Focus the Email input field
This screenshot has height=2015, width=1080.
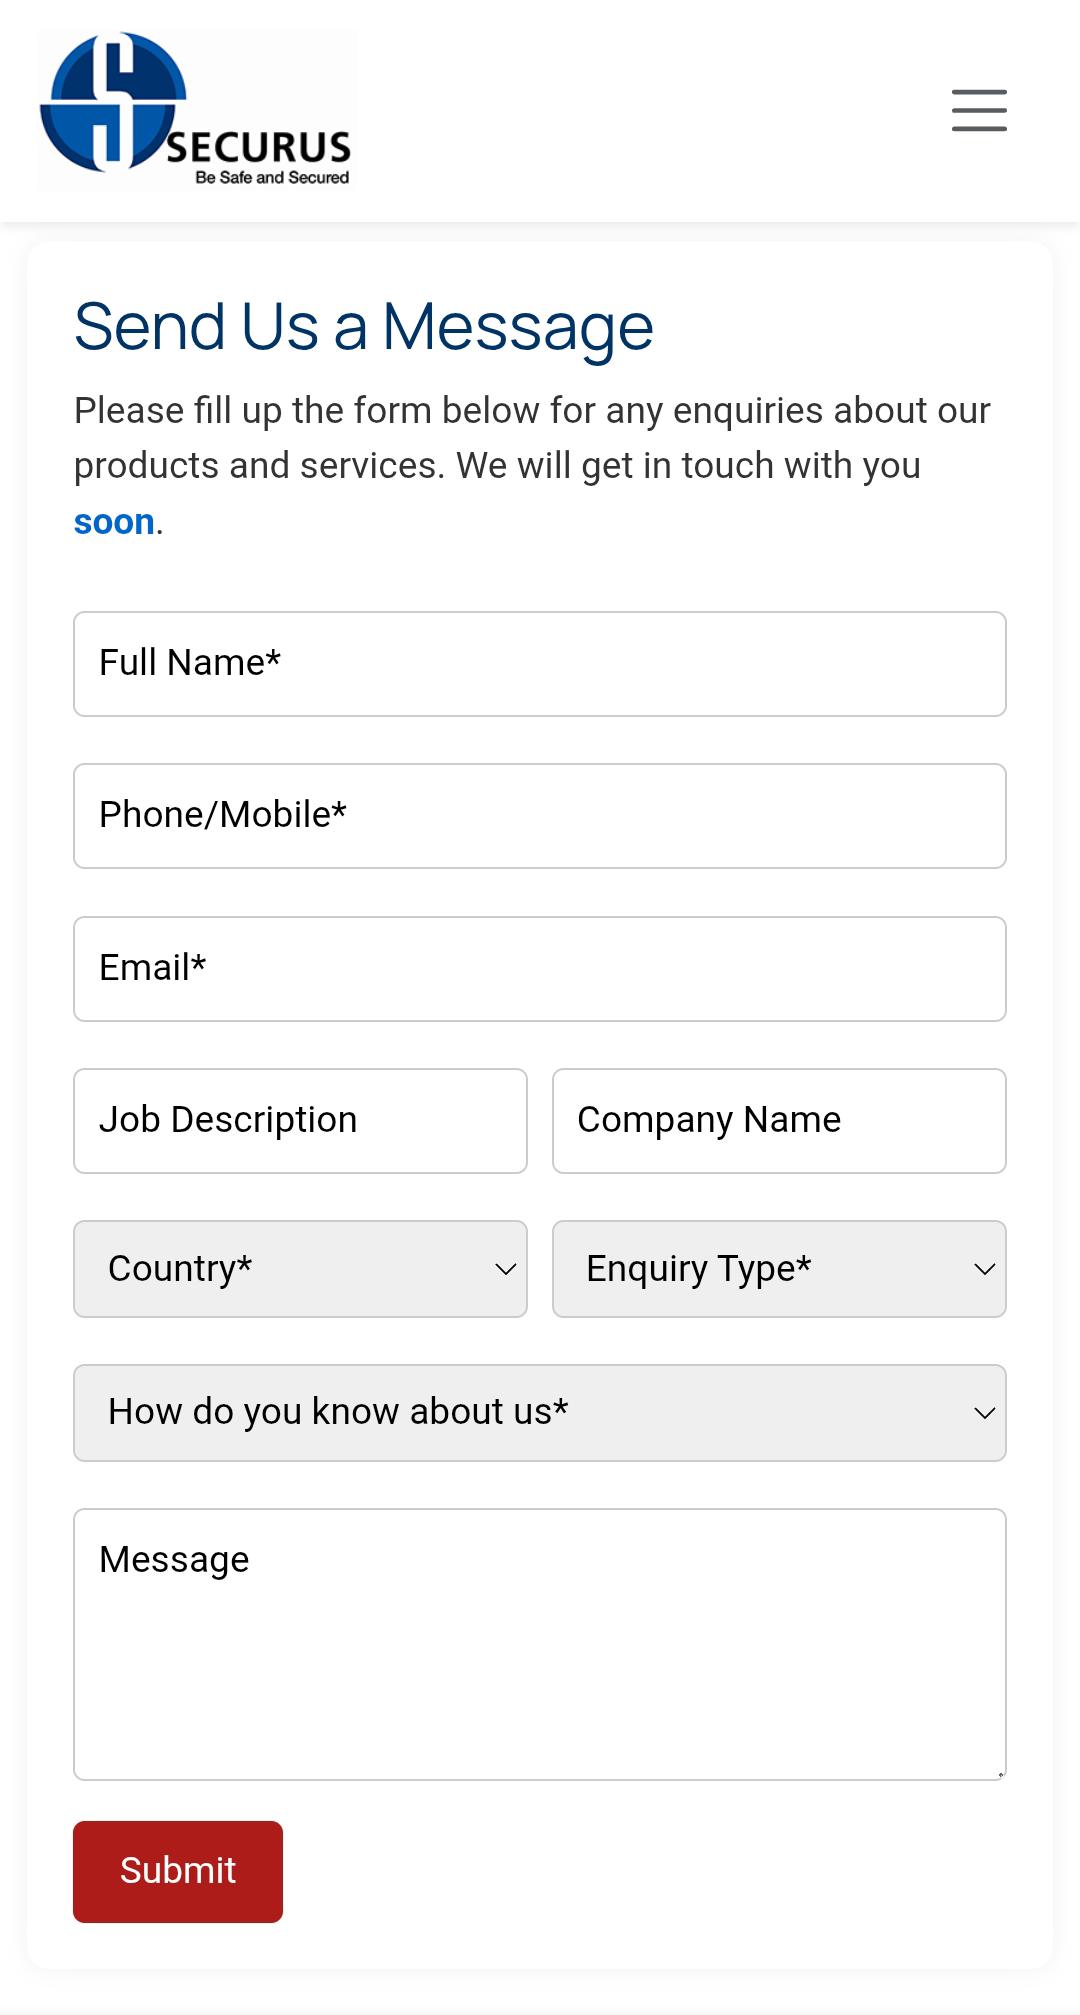click(x=539, y=968)
